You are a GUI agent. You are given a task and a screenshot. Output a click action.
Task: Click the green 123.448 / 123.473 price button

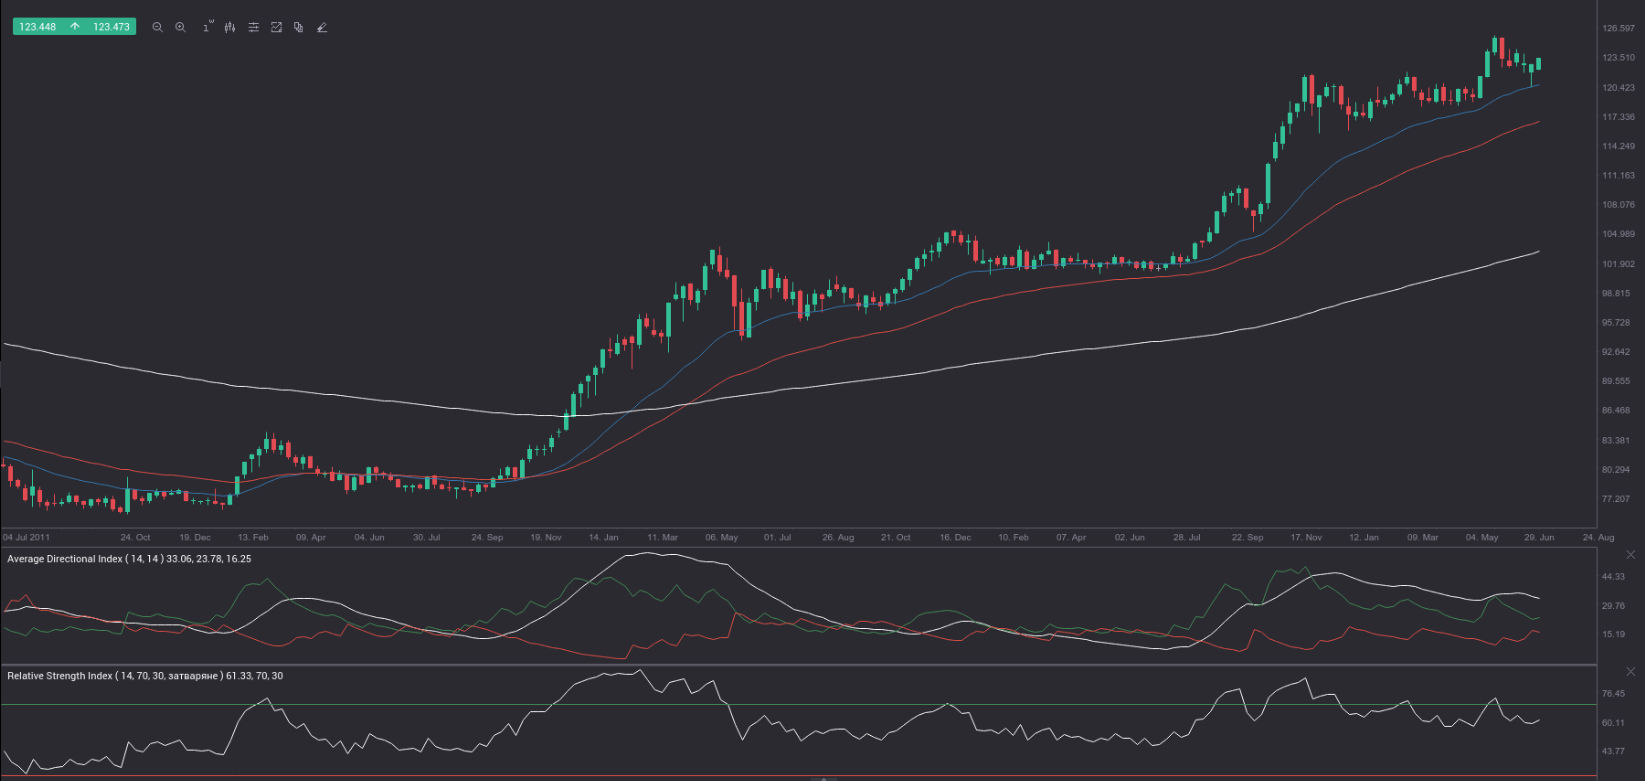tap(74, 27)
